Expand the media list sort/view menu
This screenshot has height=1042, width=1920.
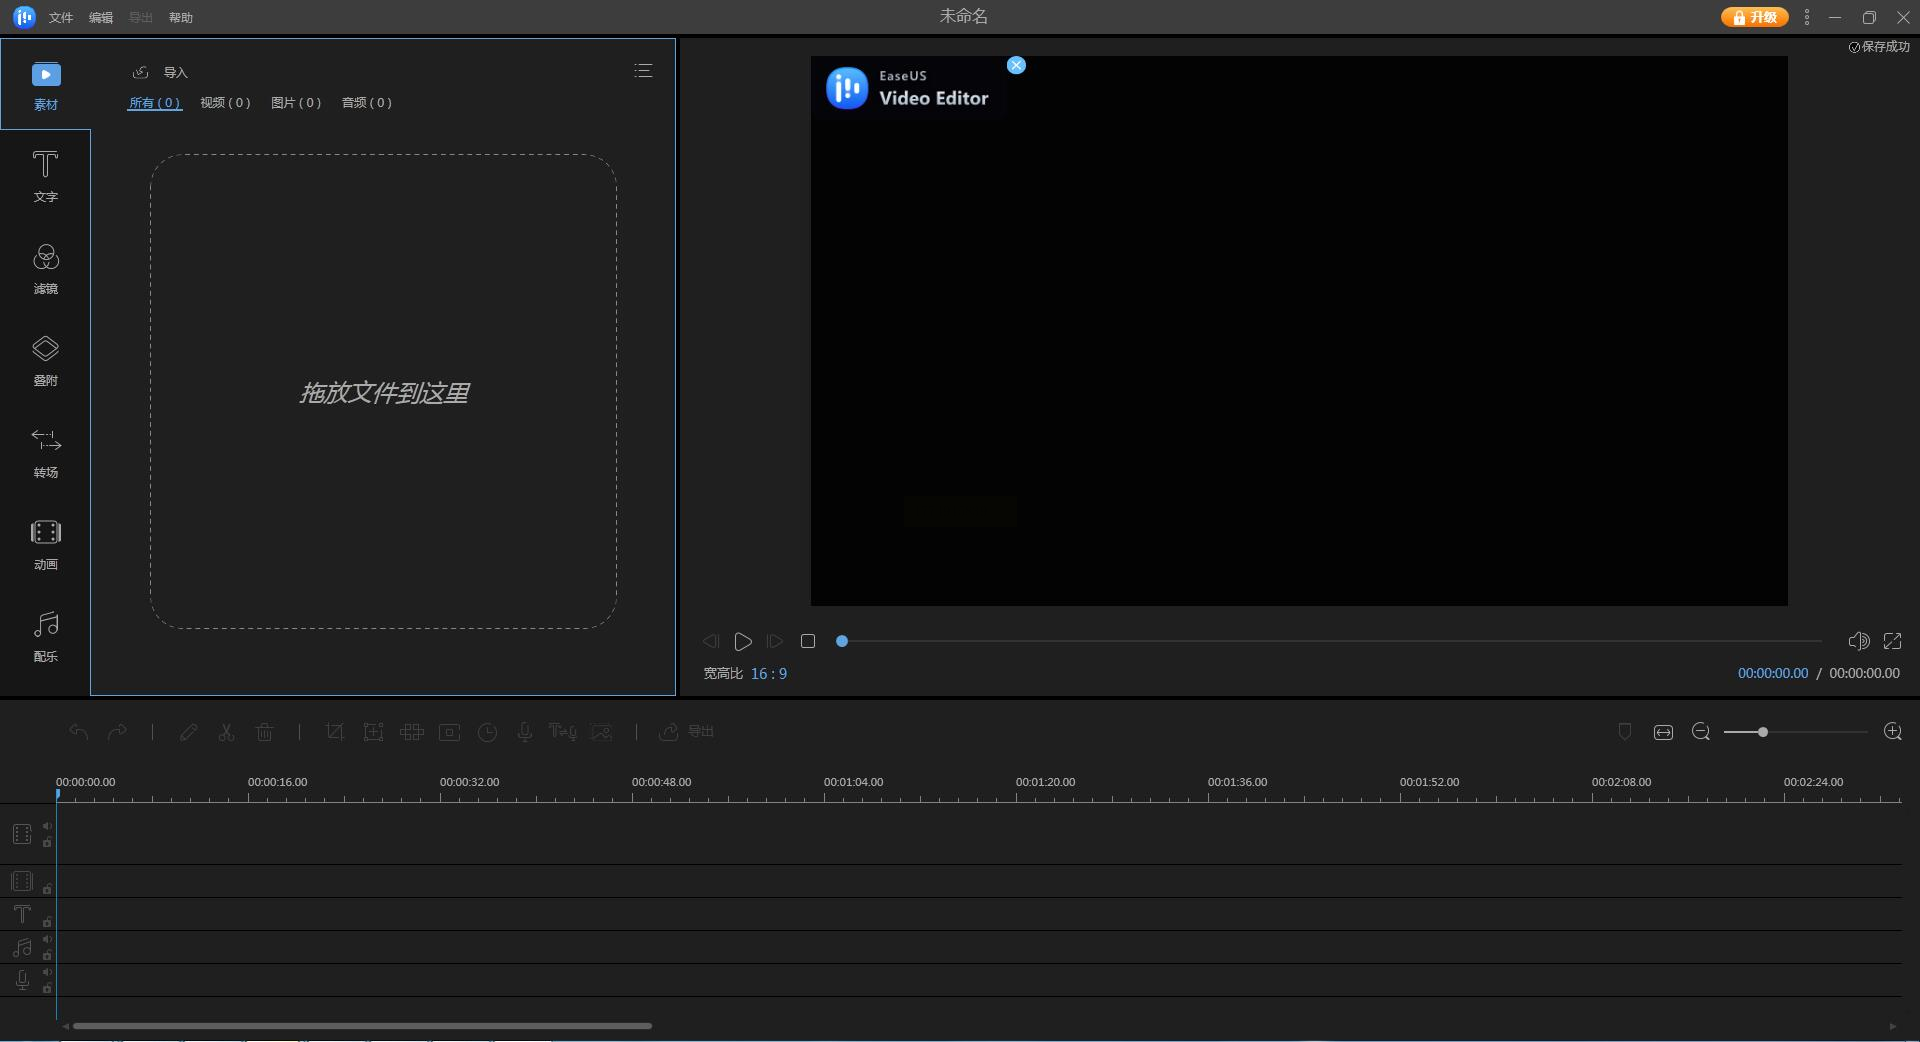643,71
